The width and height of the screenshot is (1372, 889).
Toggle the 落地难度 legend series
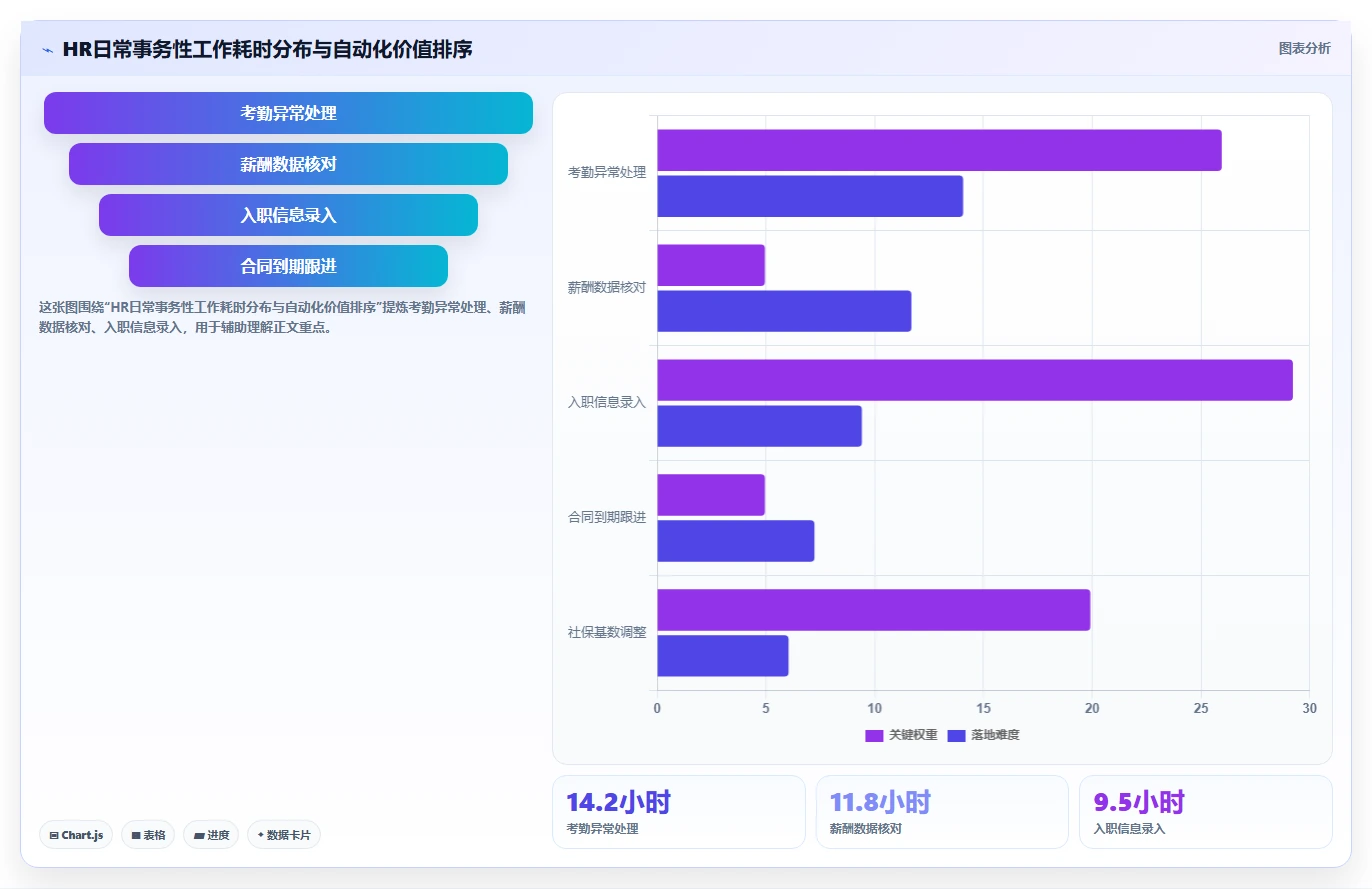pos(983,735)
